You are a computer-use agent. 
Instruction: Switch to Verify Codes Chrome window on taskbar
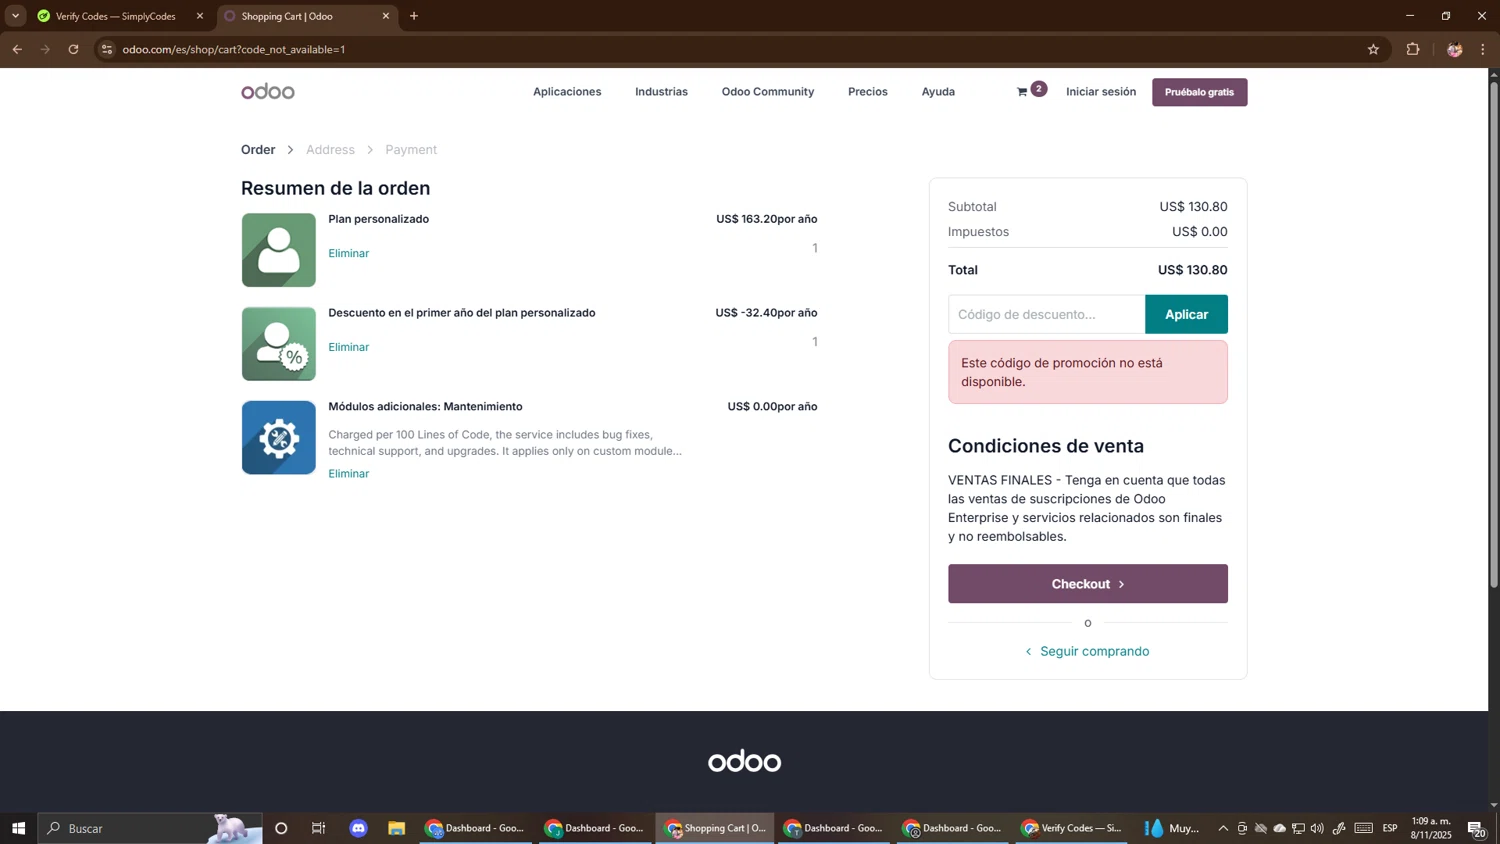1070,828
